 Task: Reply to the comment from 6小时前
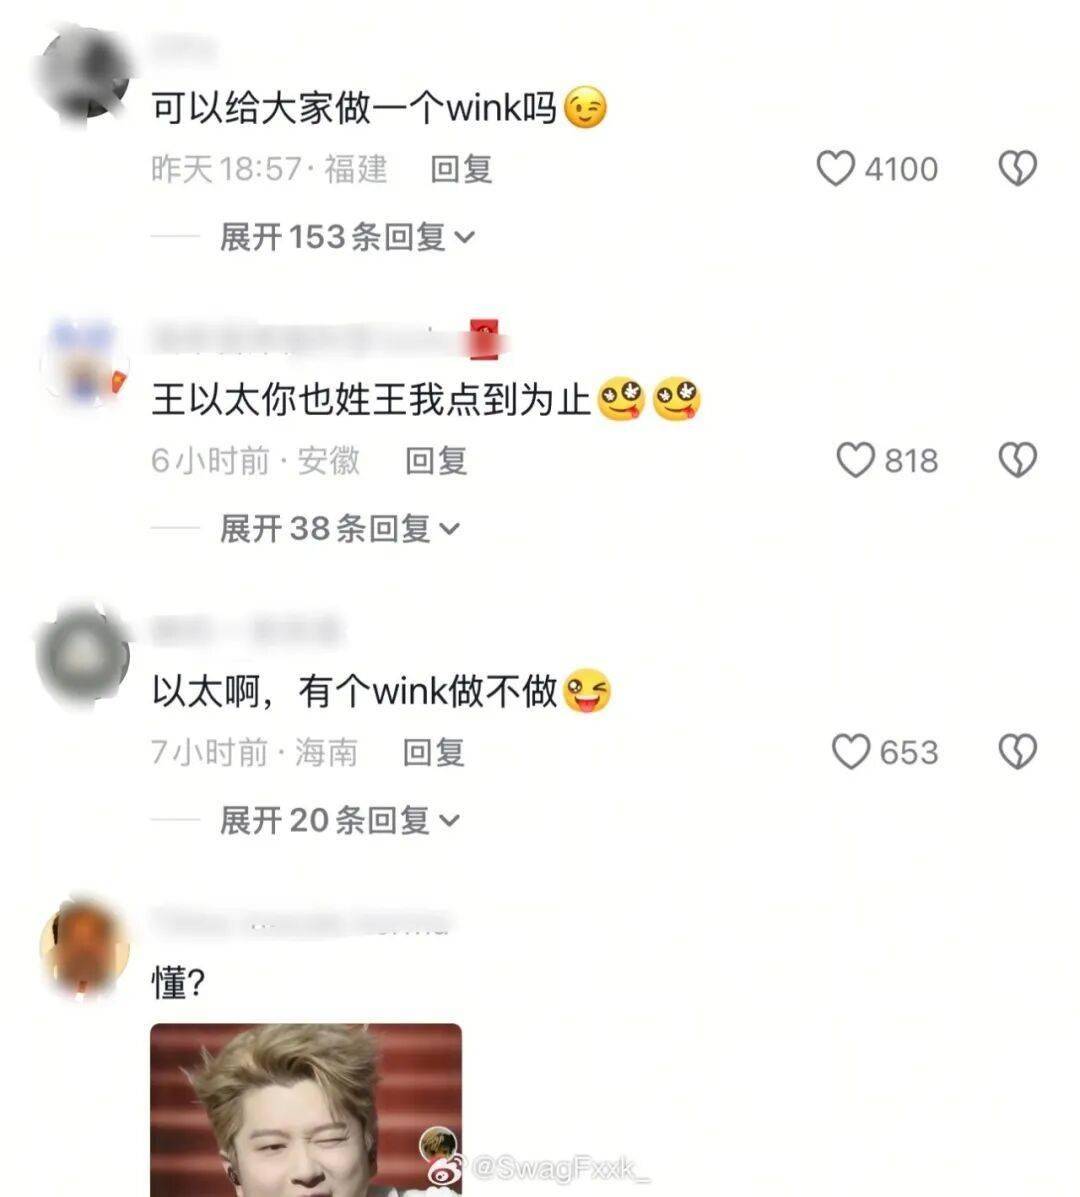pos(436,460)
